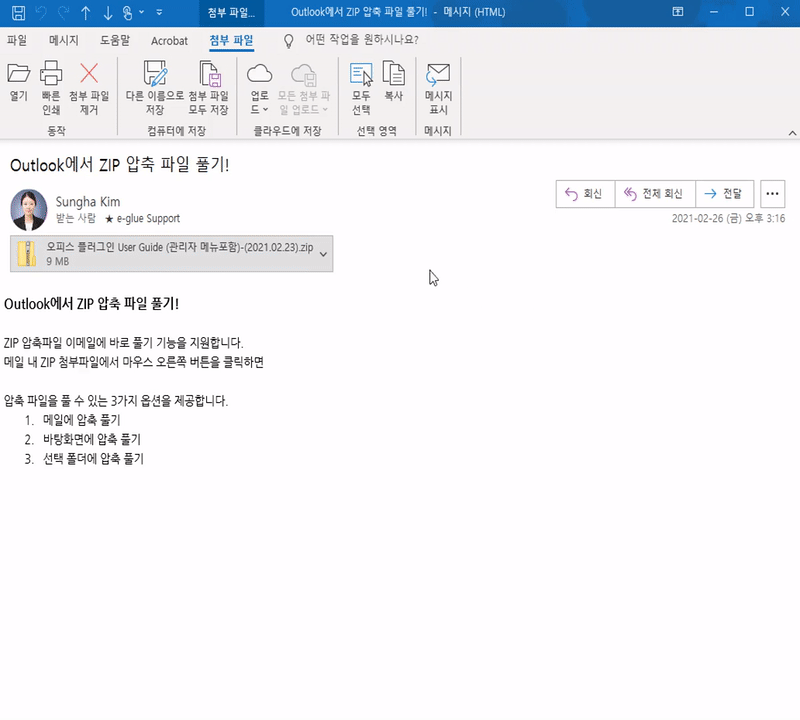Screen dimensions: 800x720
Task: Minimize the message window
Action: click(x=714, y=12)
